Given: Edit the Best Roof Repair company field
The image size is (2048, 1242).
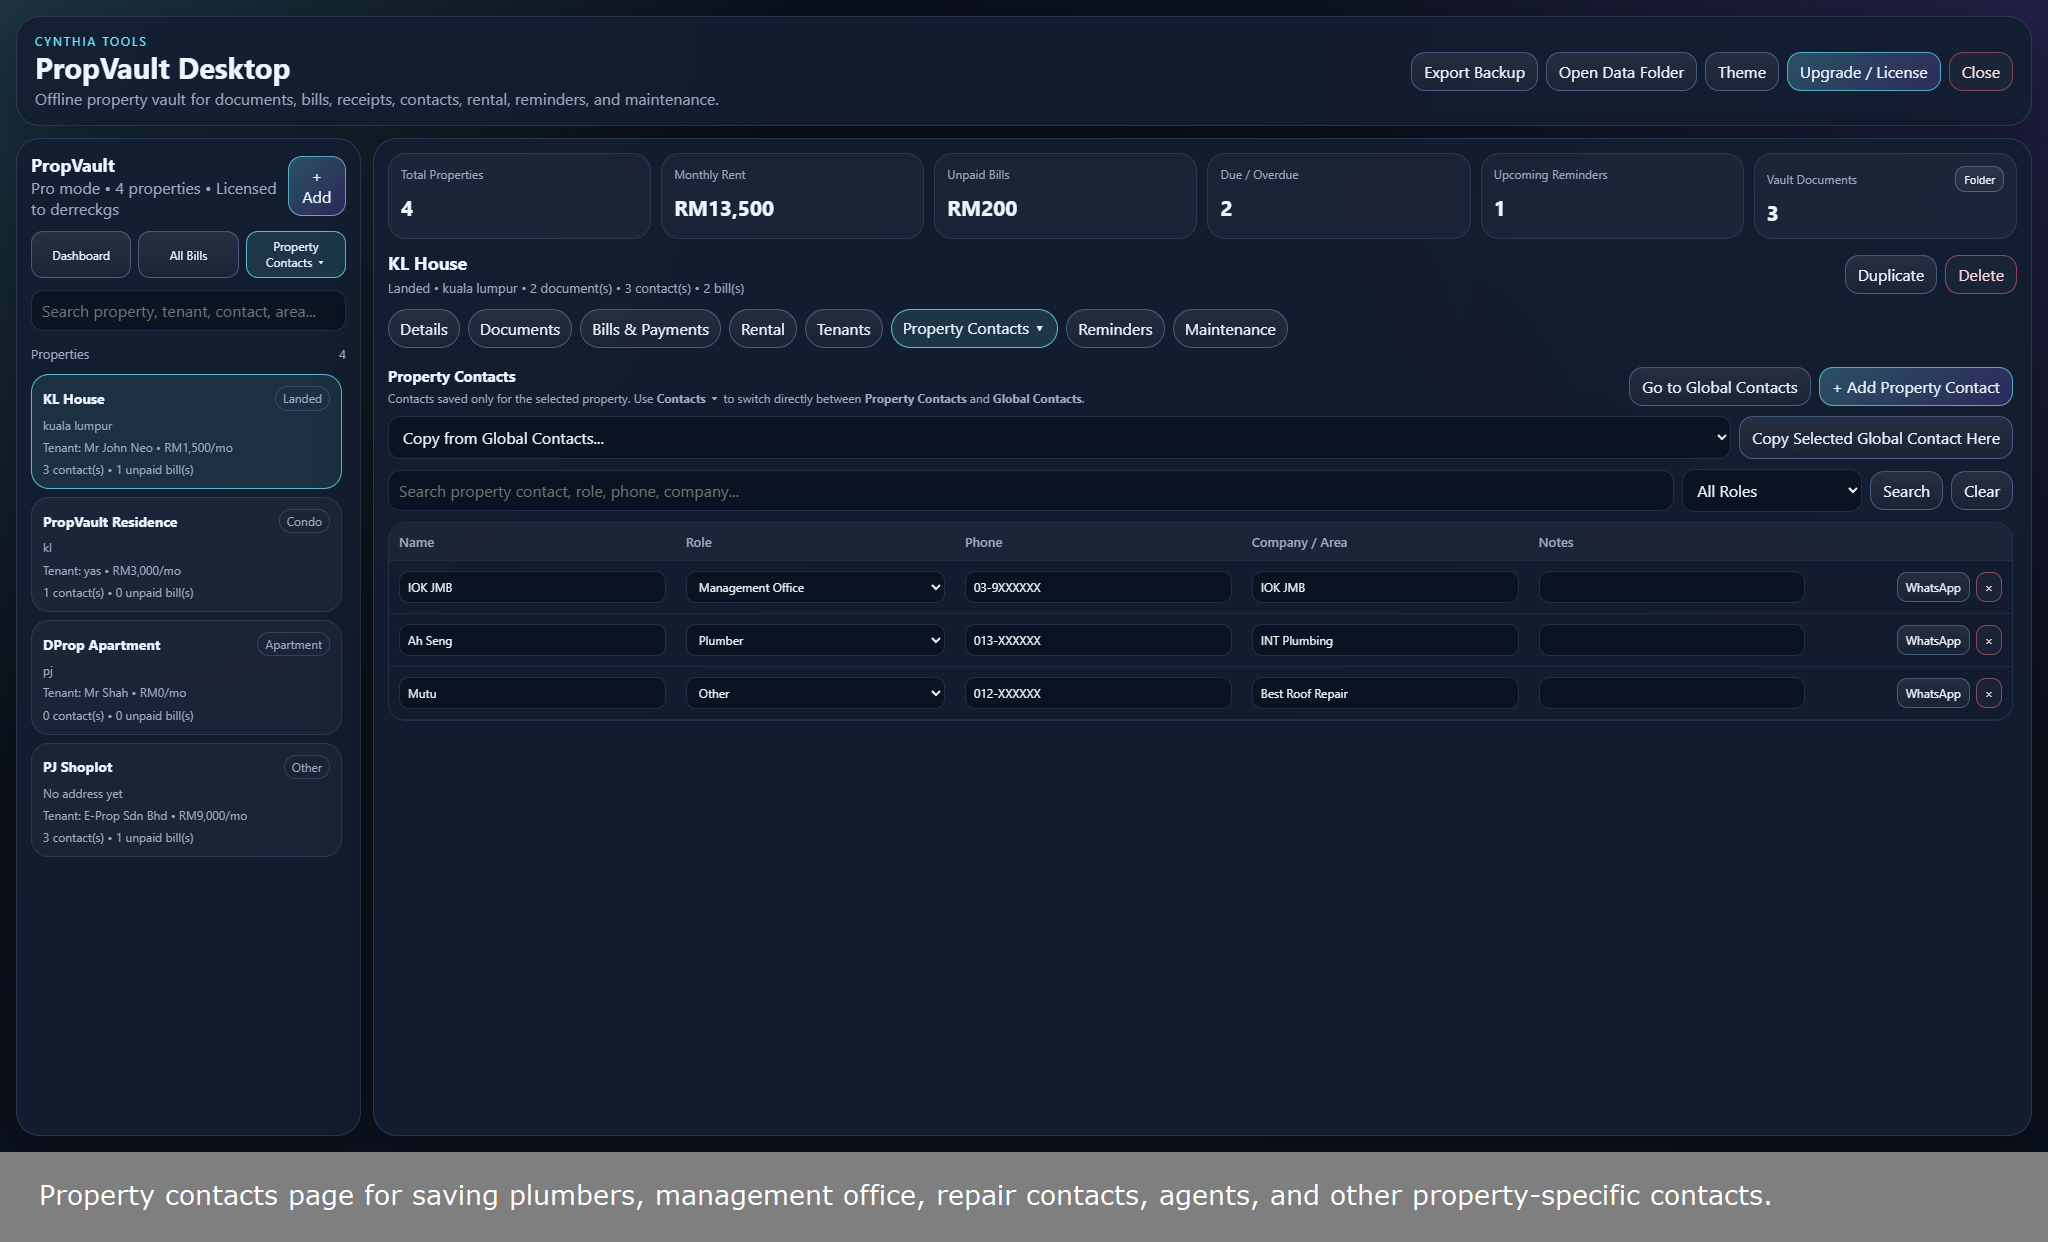Looking at the screenshot, I should (x=1385, y=694).
